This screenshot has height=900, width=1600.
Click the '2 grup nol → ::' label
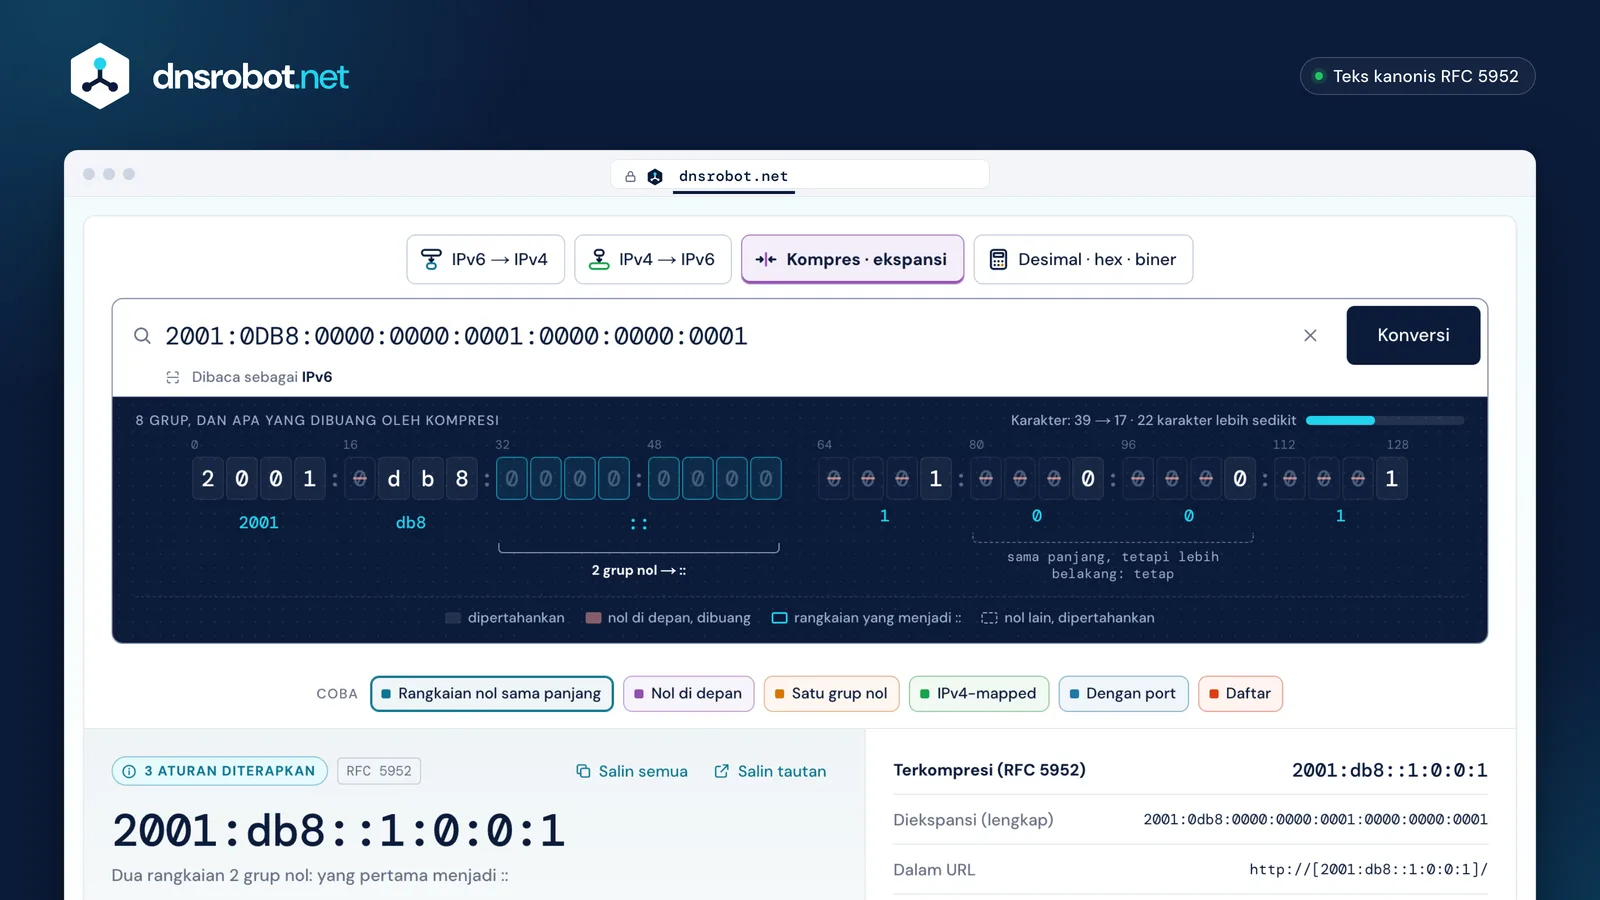tap(639, 570)
